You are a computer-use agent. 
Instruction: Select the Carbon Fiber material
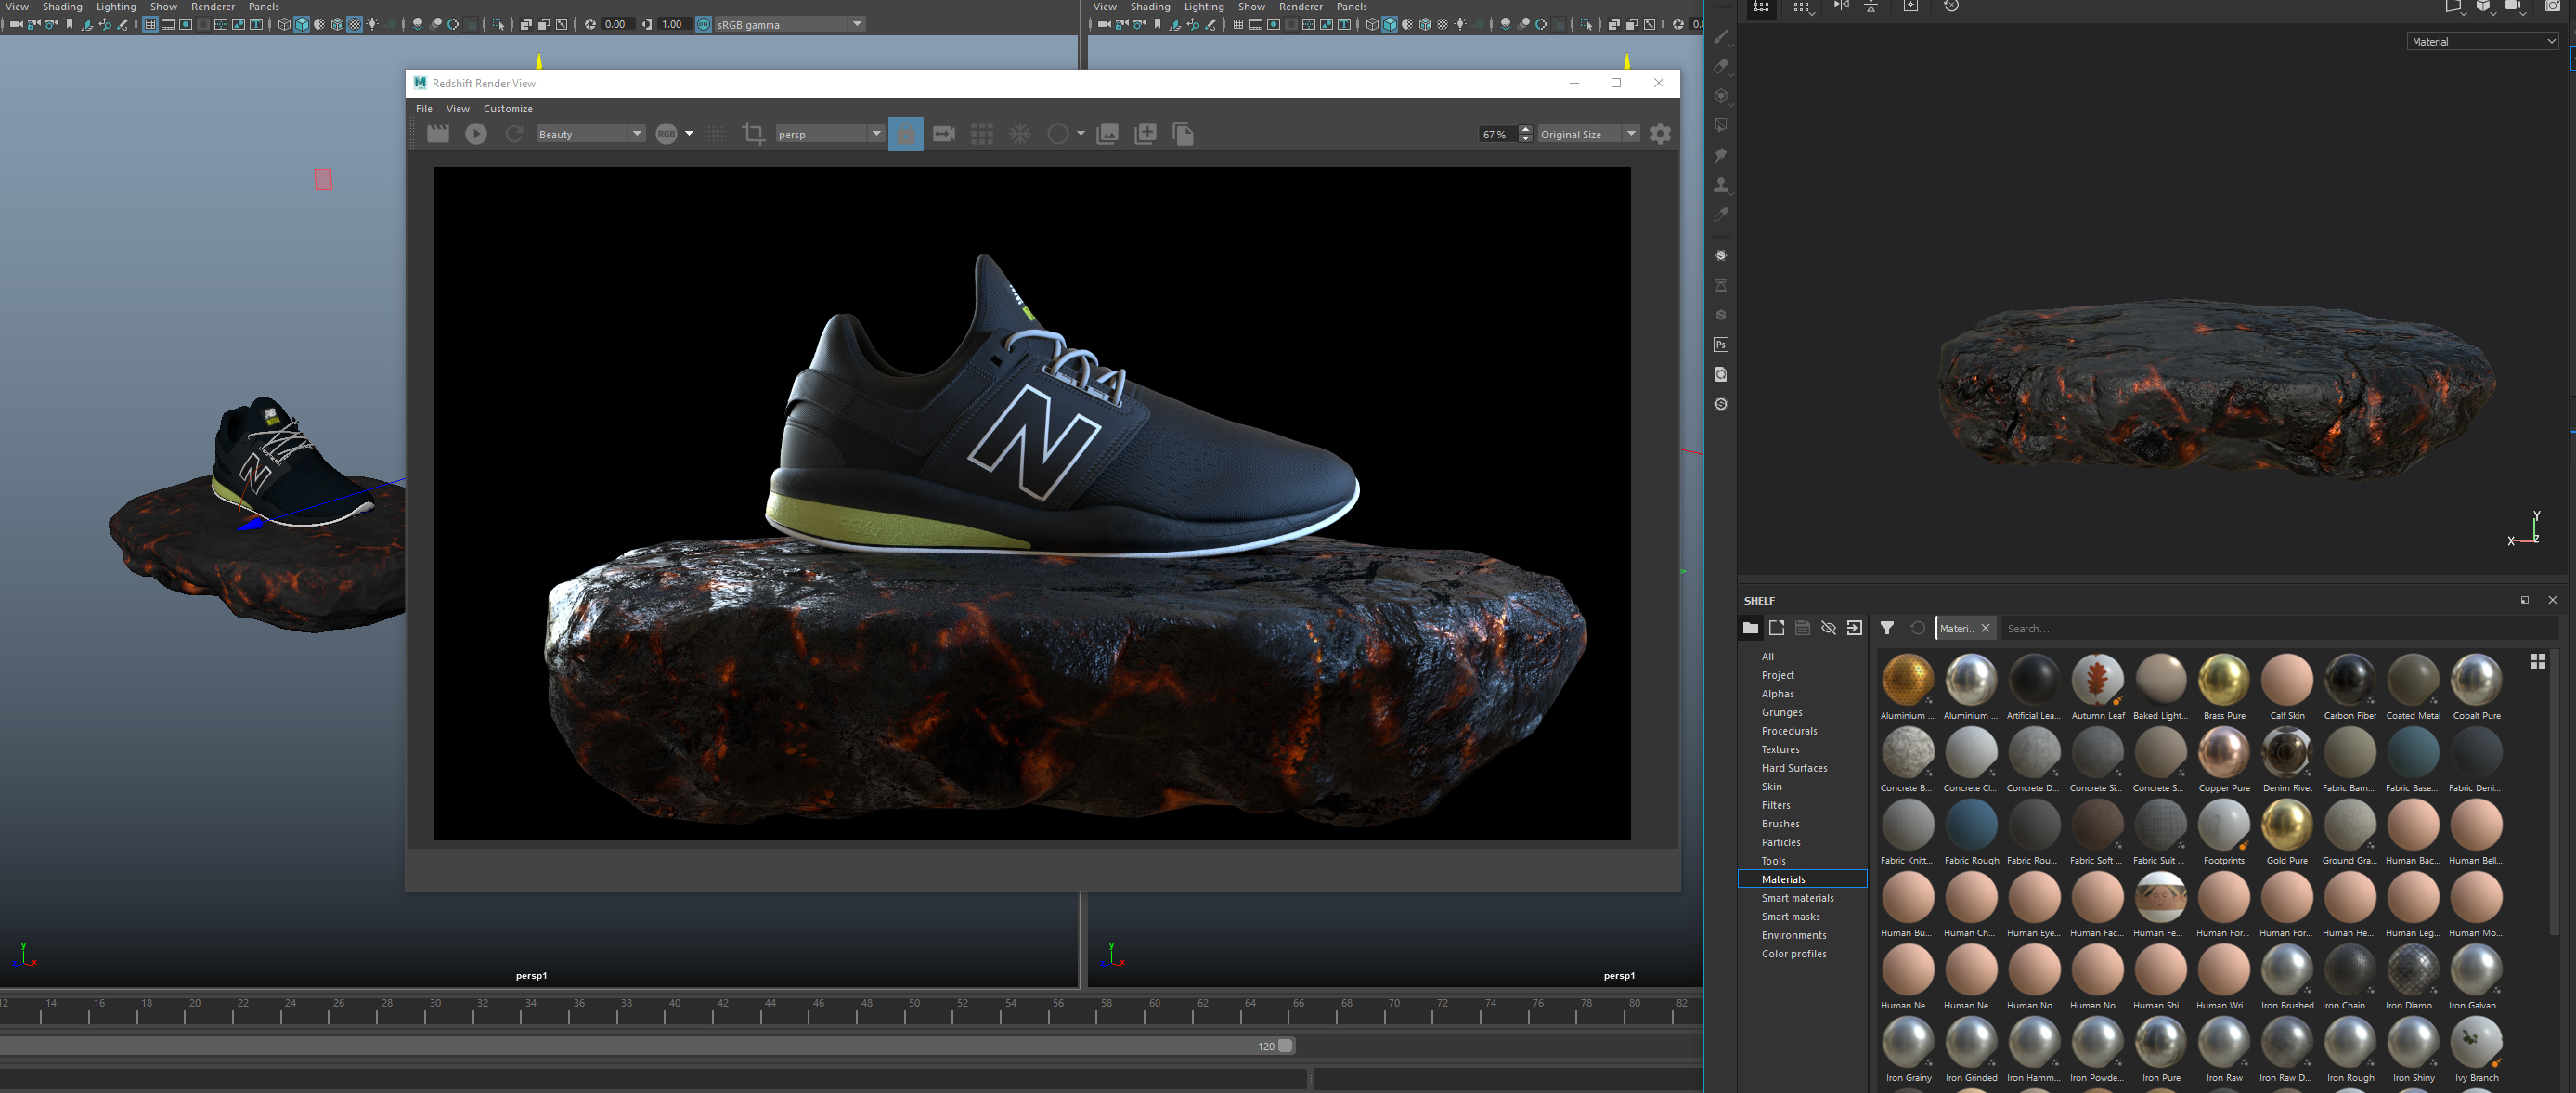coord(2350,687)
